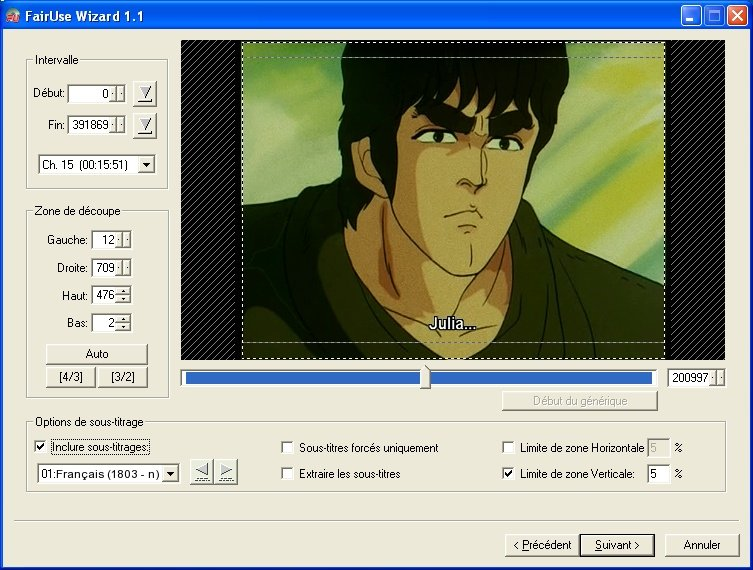Set Début from current frame marker button

[145, 93]
